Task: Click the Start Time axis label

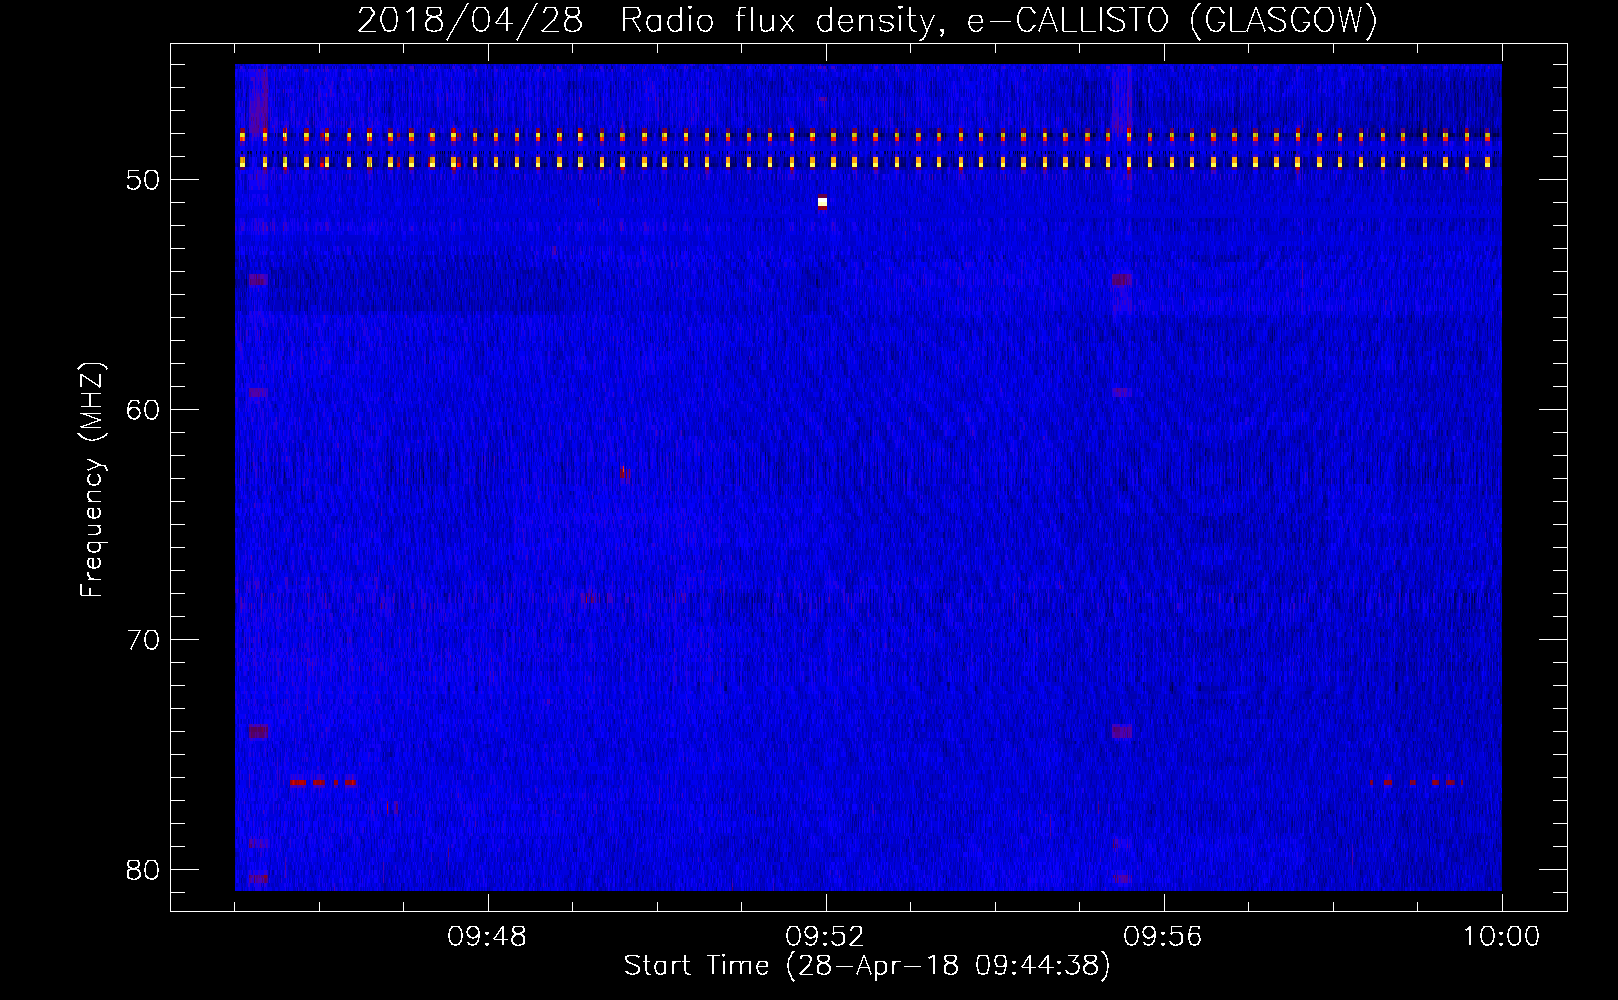Action: 867,966
